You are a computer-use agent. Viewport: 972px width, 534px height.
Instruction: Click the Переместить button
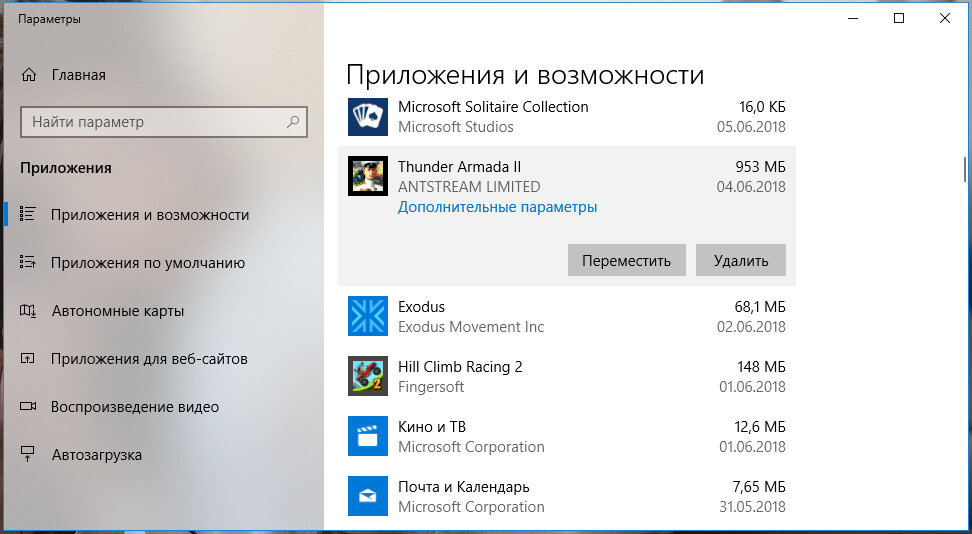pyautogui.click(x=627, y=260)
